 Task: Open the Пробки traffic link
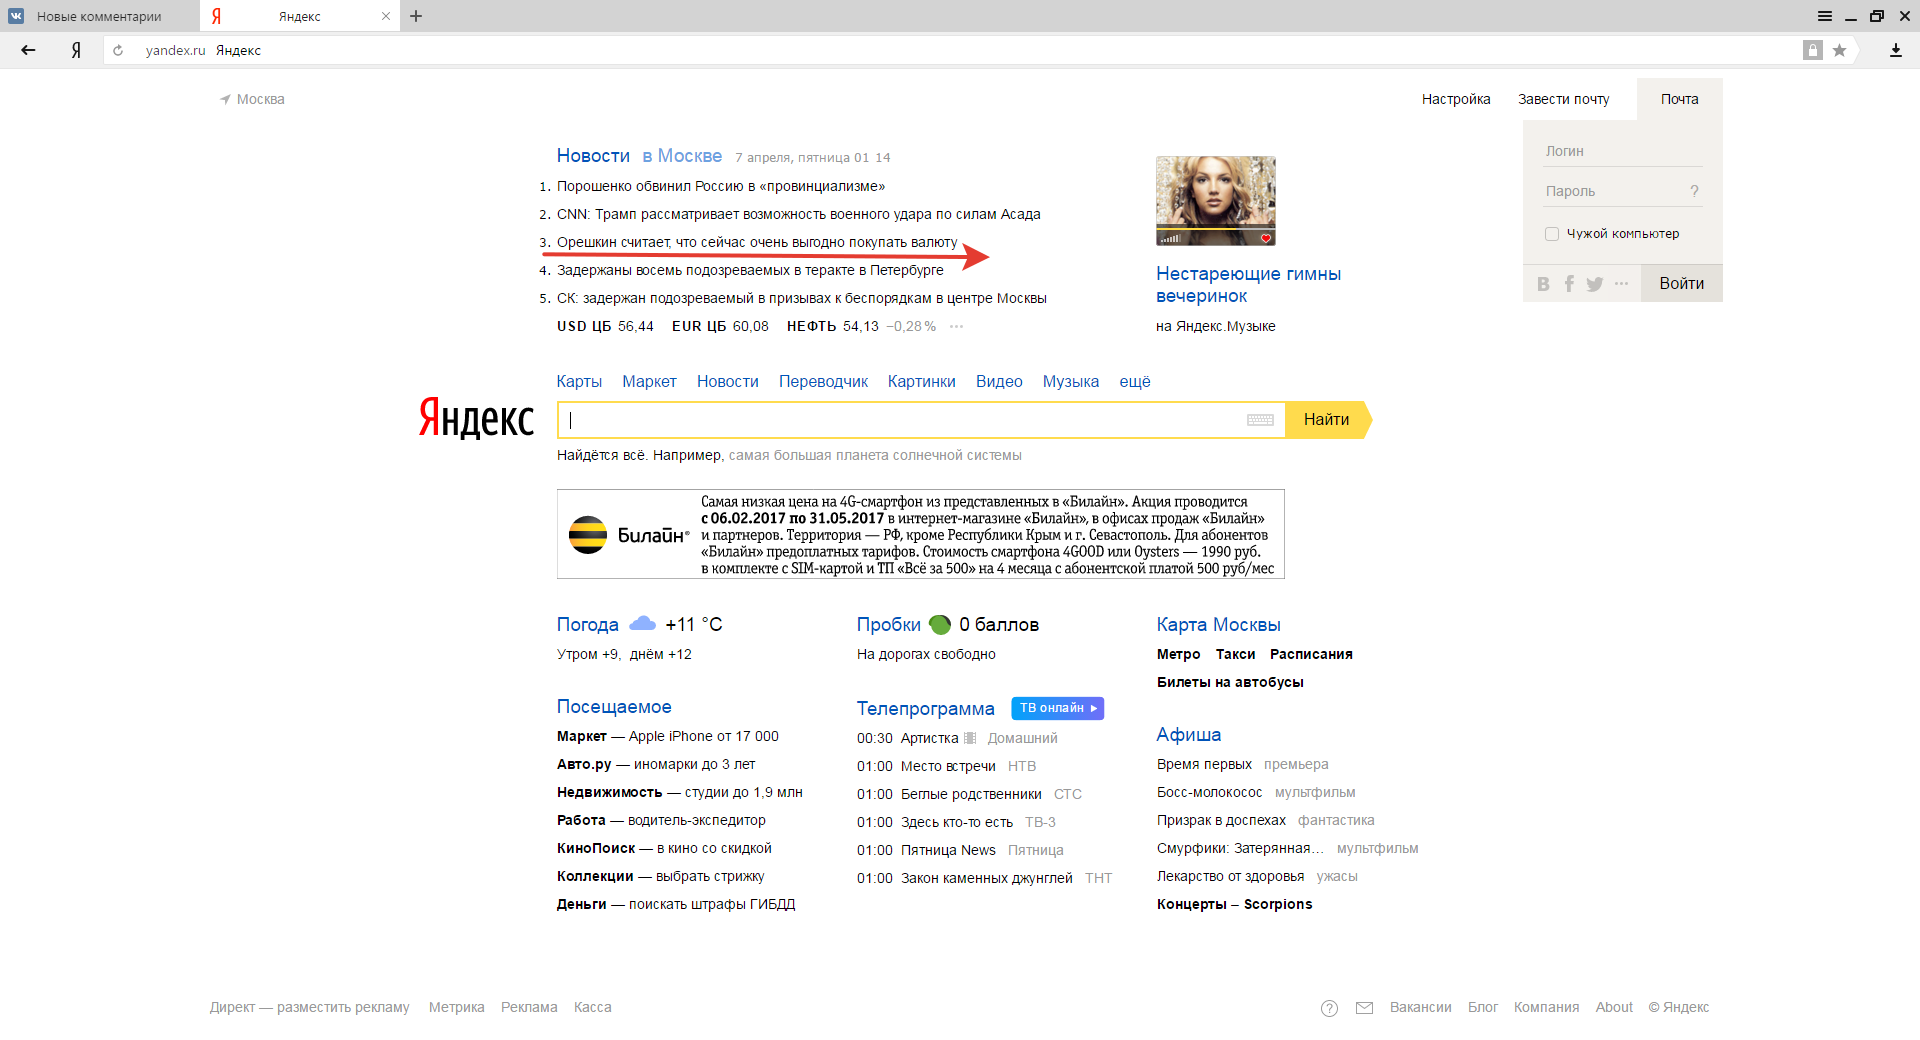[889, 625]
